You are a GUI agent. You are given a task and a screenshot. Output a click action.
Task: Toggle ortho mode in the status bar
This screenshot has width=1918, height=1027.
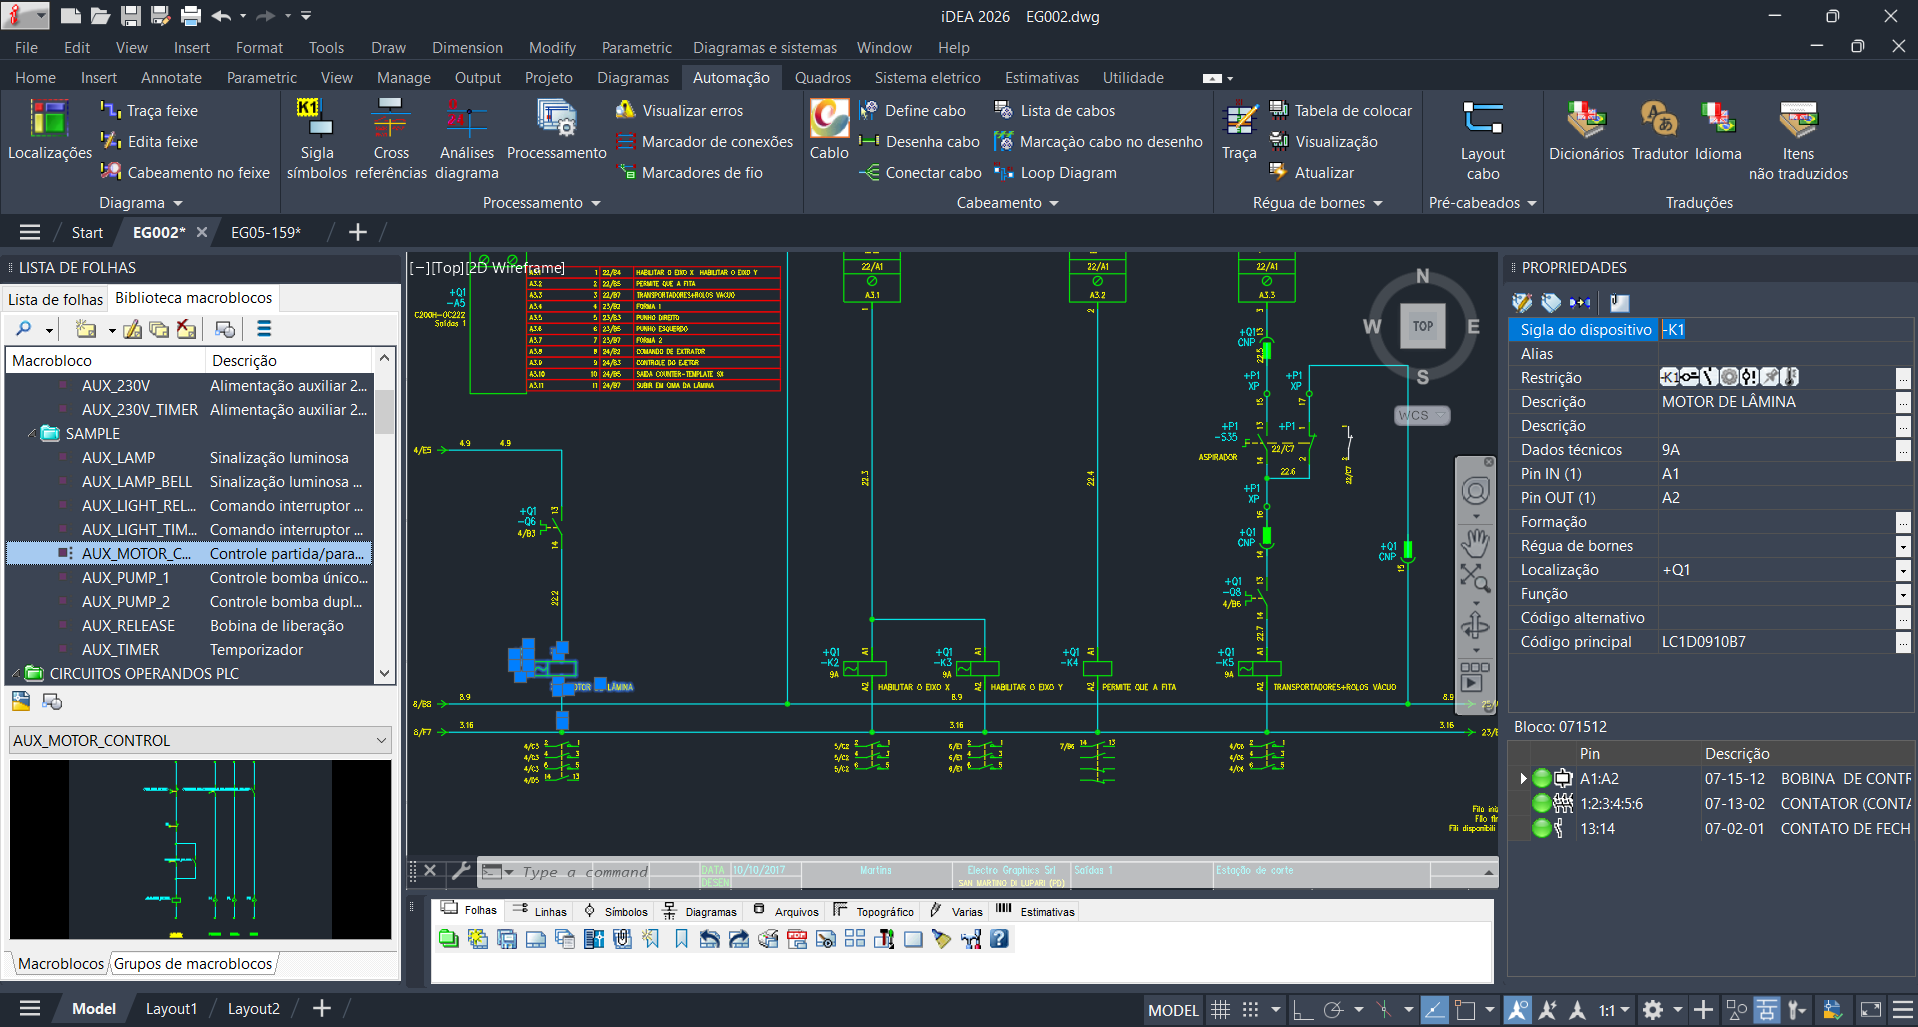[1302, 1010]
